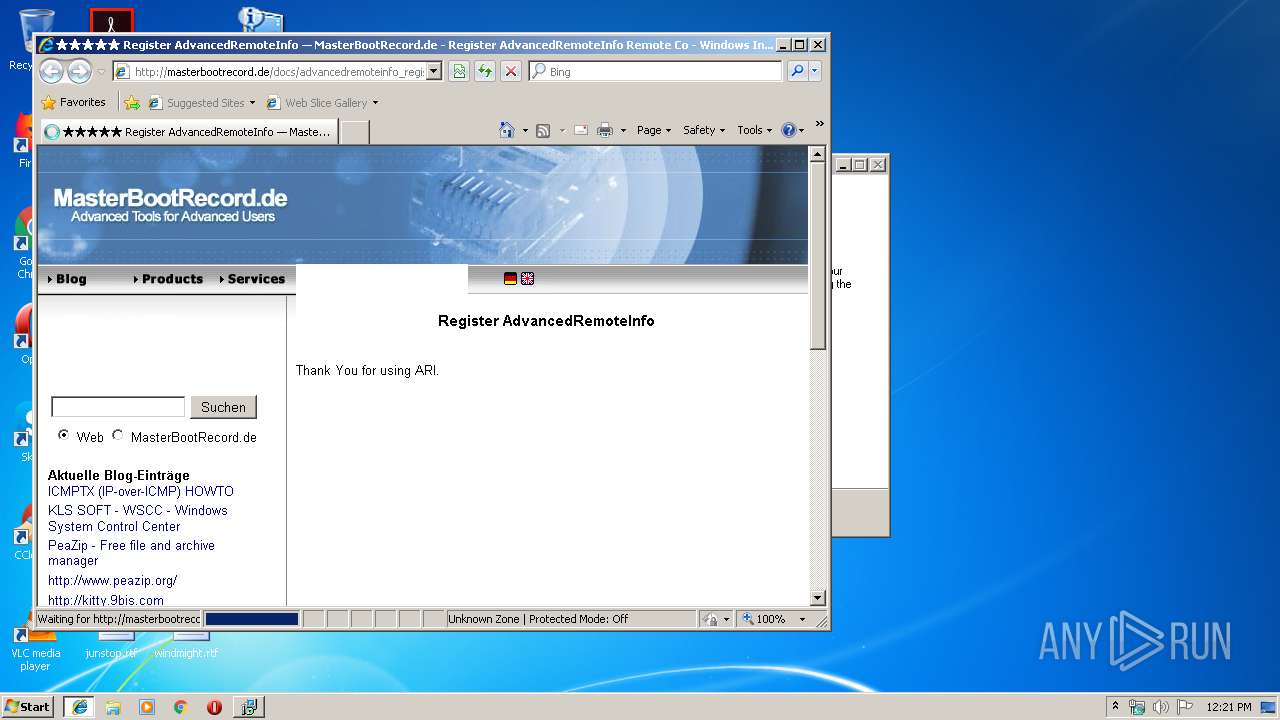Open a new blank tab

pos(354,131)
